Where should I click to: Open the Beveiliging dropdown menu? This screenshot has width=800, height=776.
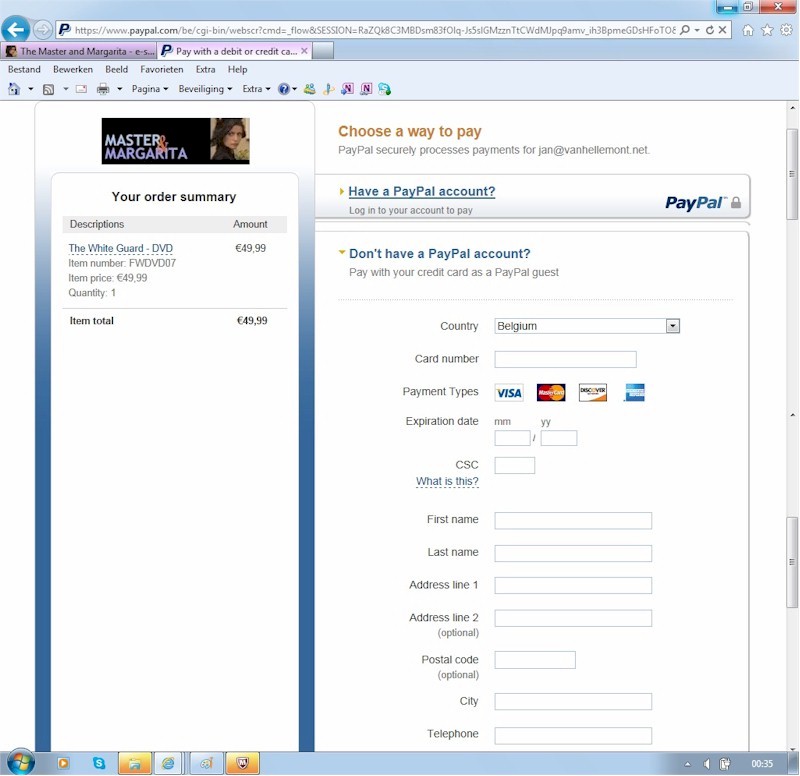(x=205, y=89)
